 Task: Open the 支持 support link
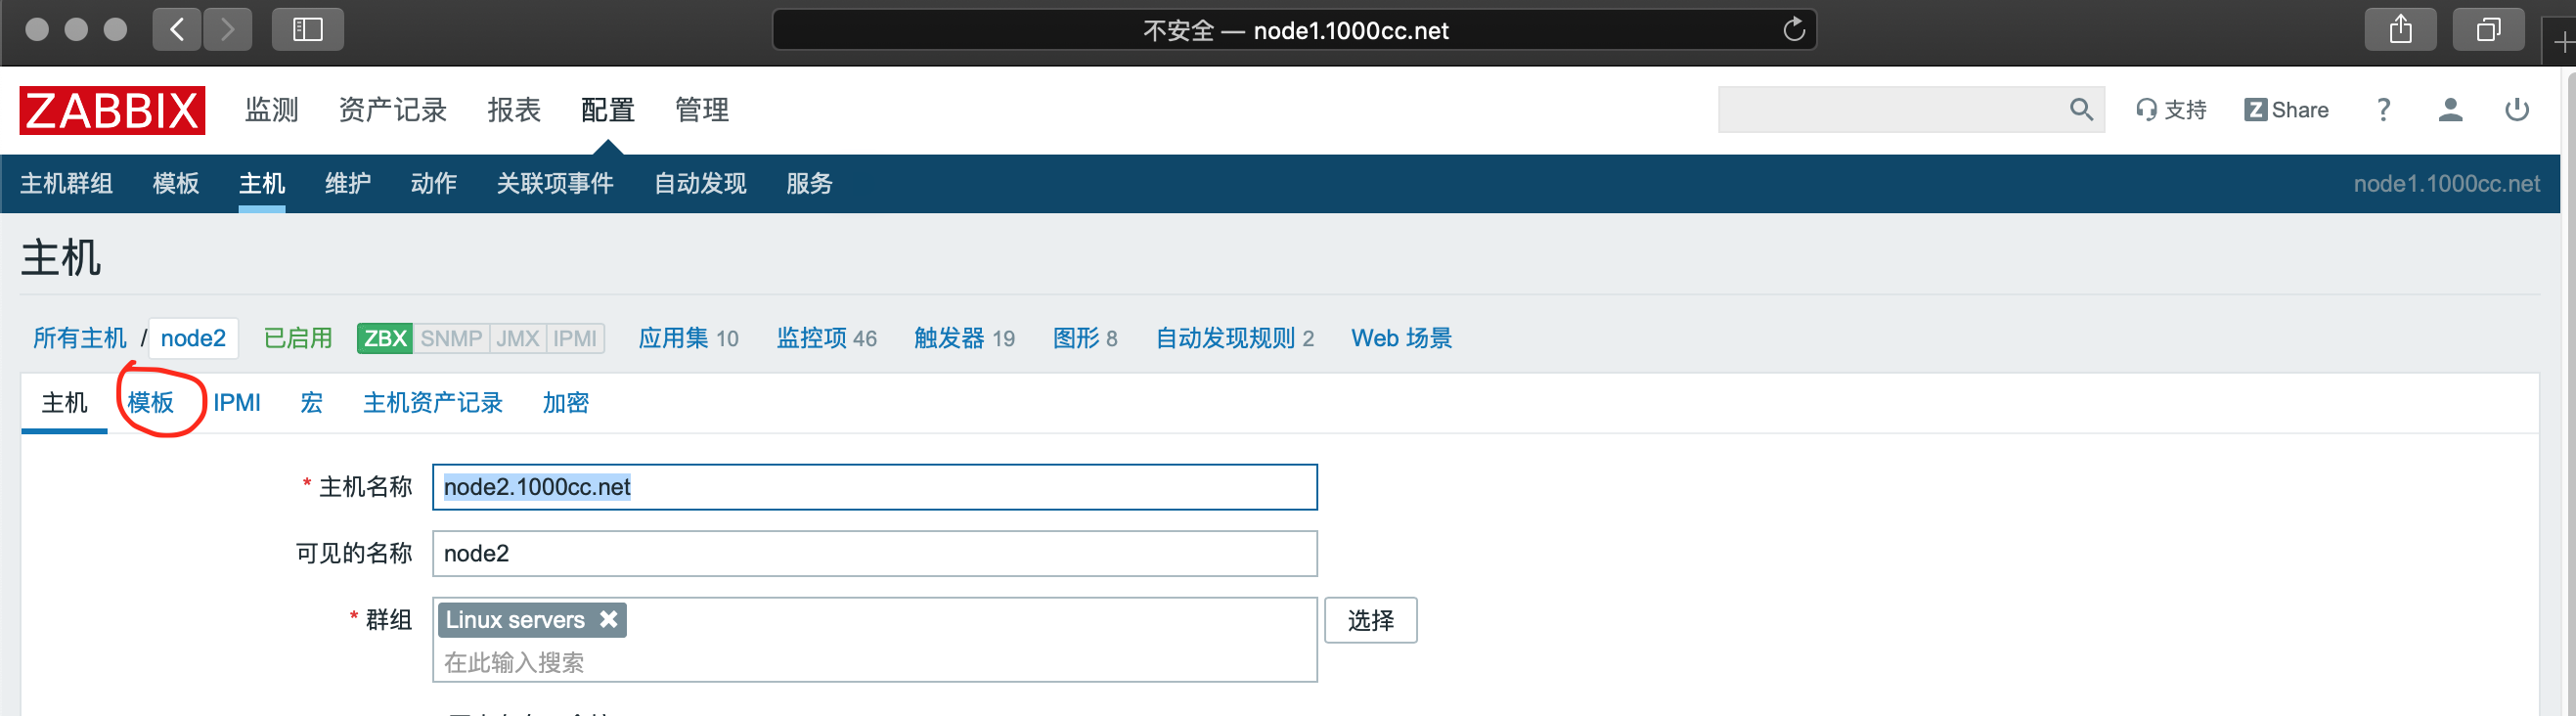[x=2171, y=110]
